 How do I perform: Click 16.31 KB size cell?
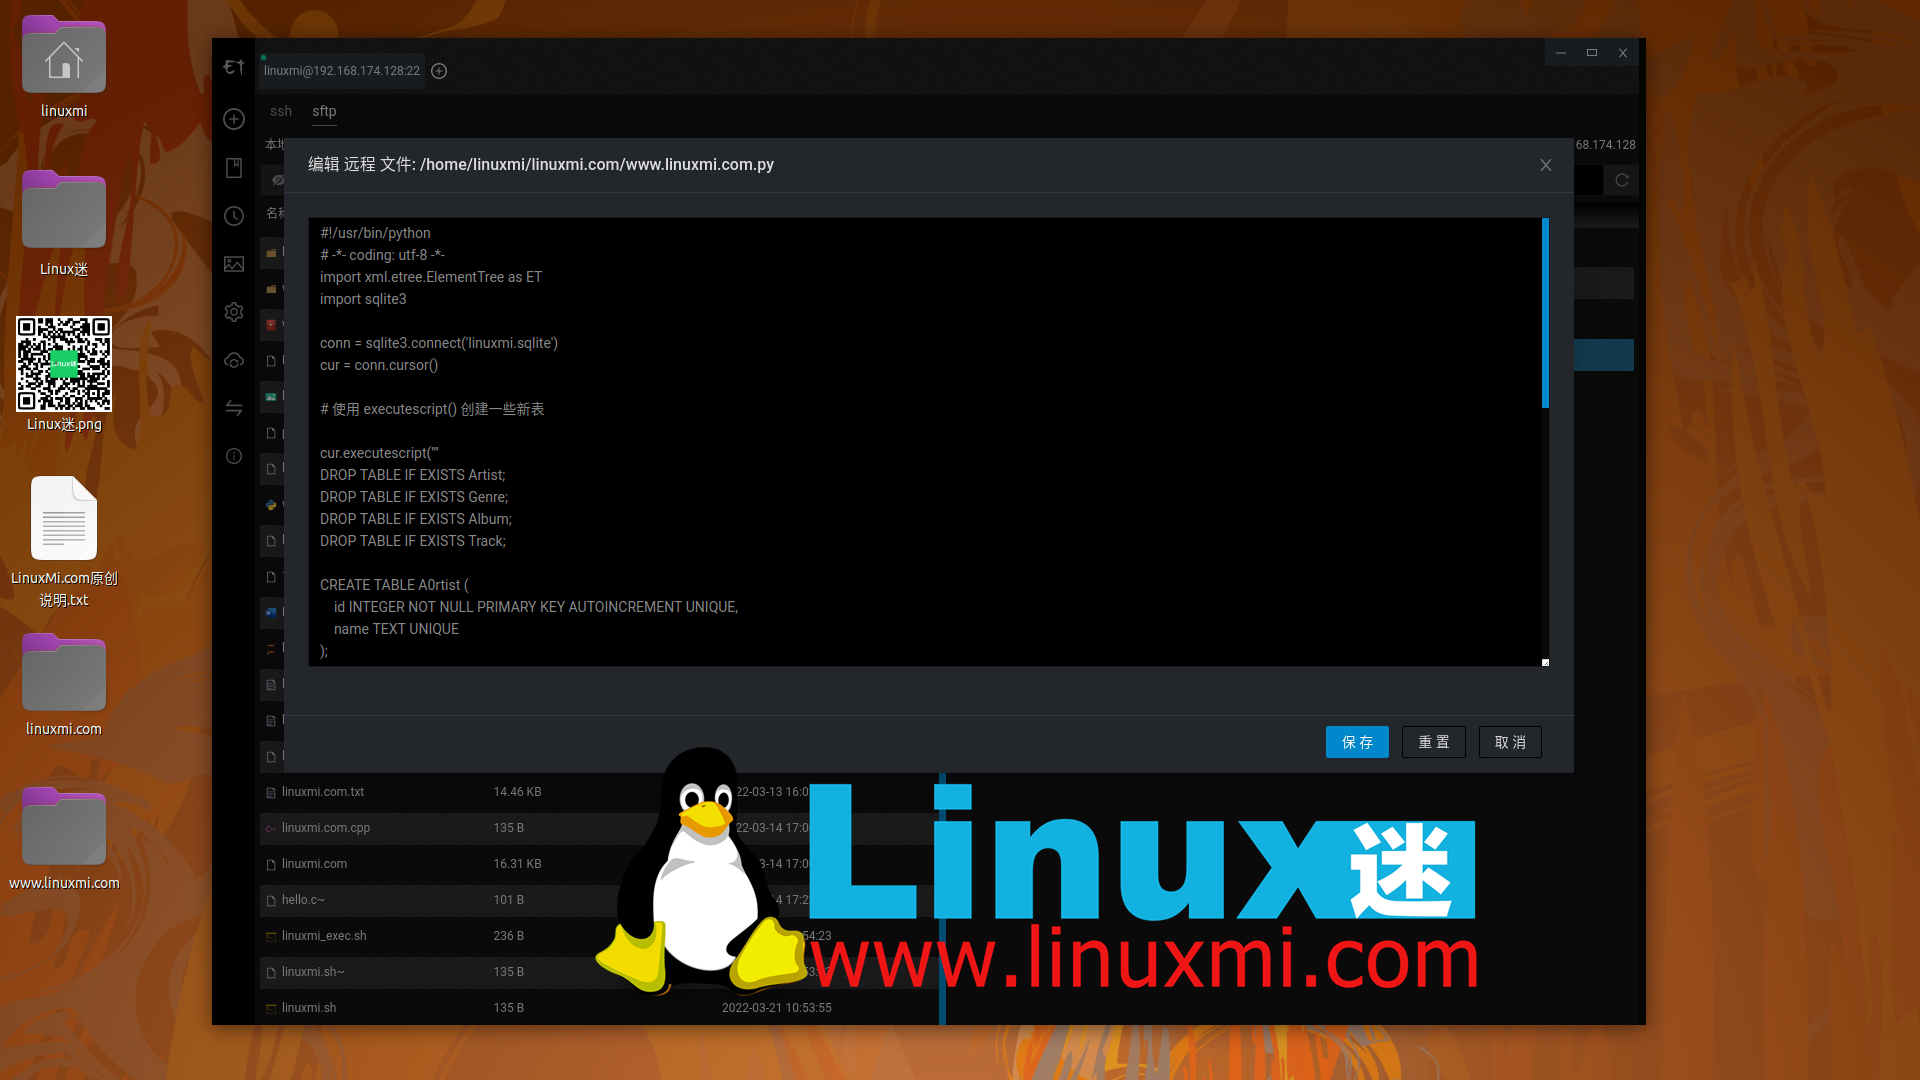point(517,864)
